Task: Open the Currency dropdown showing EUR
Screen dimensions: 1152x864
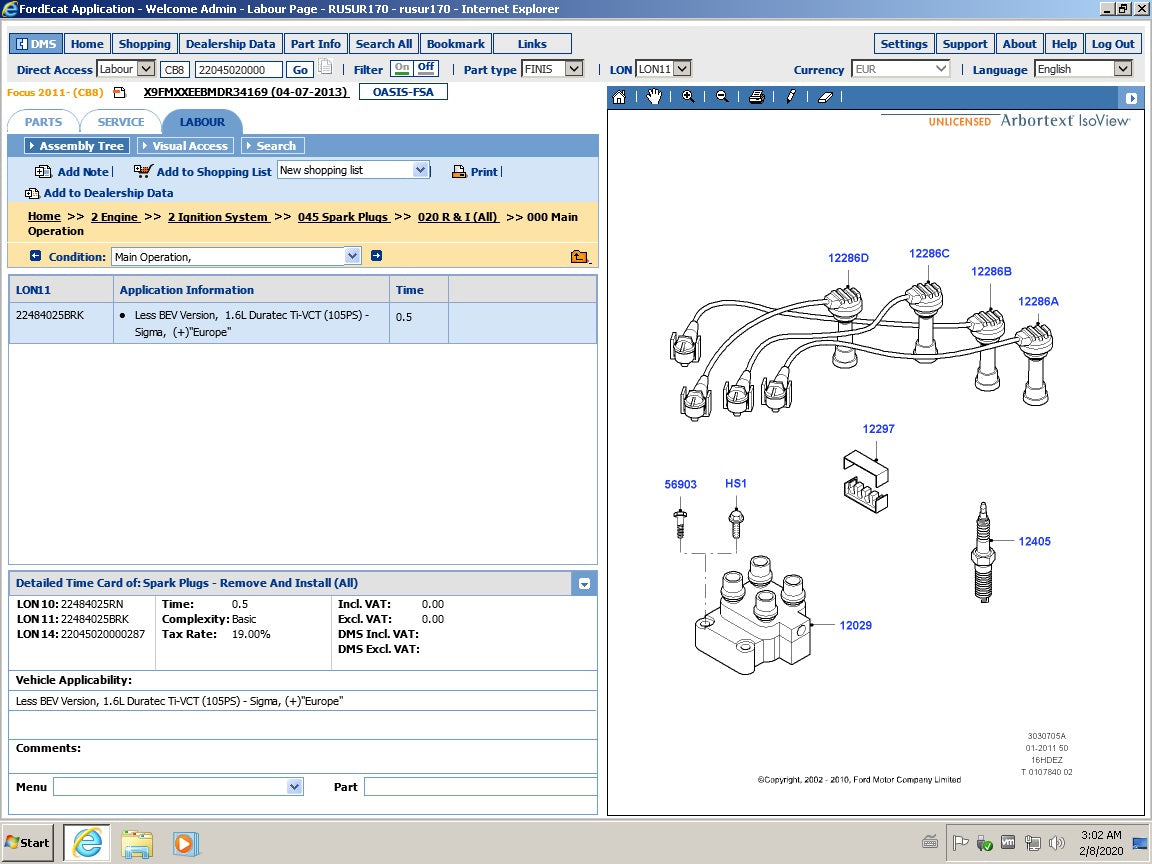Action: (941, 70)
